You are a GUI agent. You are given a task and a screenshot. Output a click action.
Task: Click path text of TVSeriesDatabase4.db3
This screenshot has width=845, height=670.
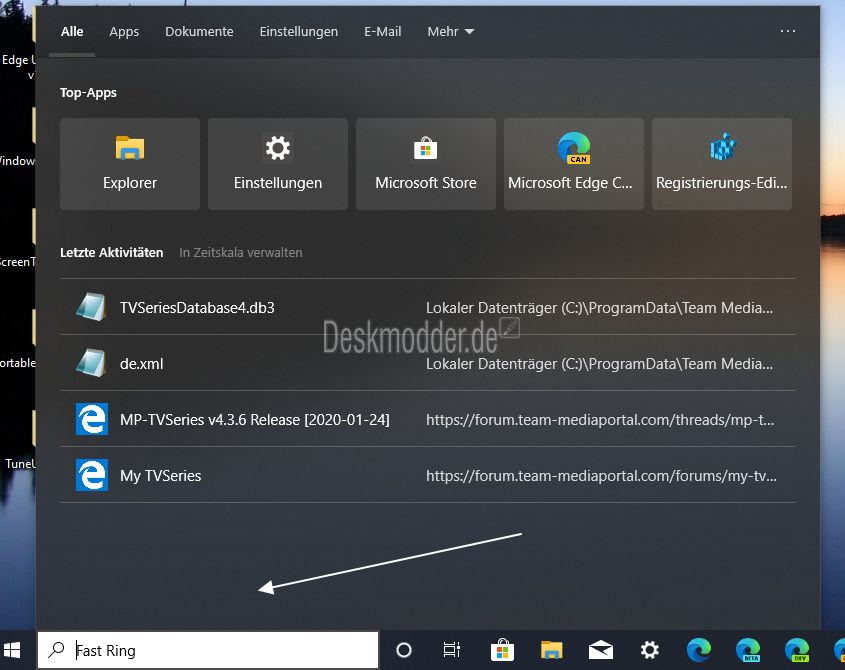tap(599, 308)
